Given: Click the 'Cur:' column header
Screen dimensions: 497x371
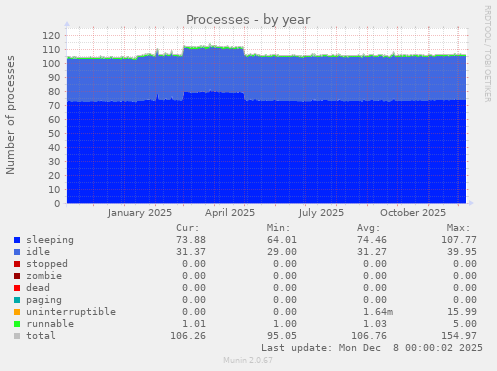Looking at the screenshot, I should click(188, 228).
